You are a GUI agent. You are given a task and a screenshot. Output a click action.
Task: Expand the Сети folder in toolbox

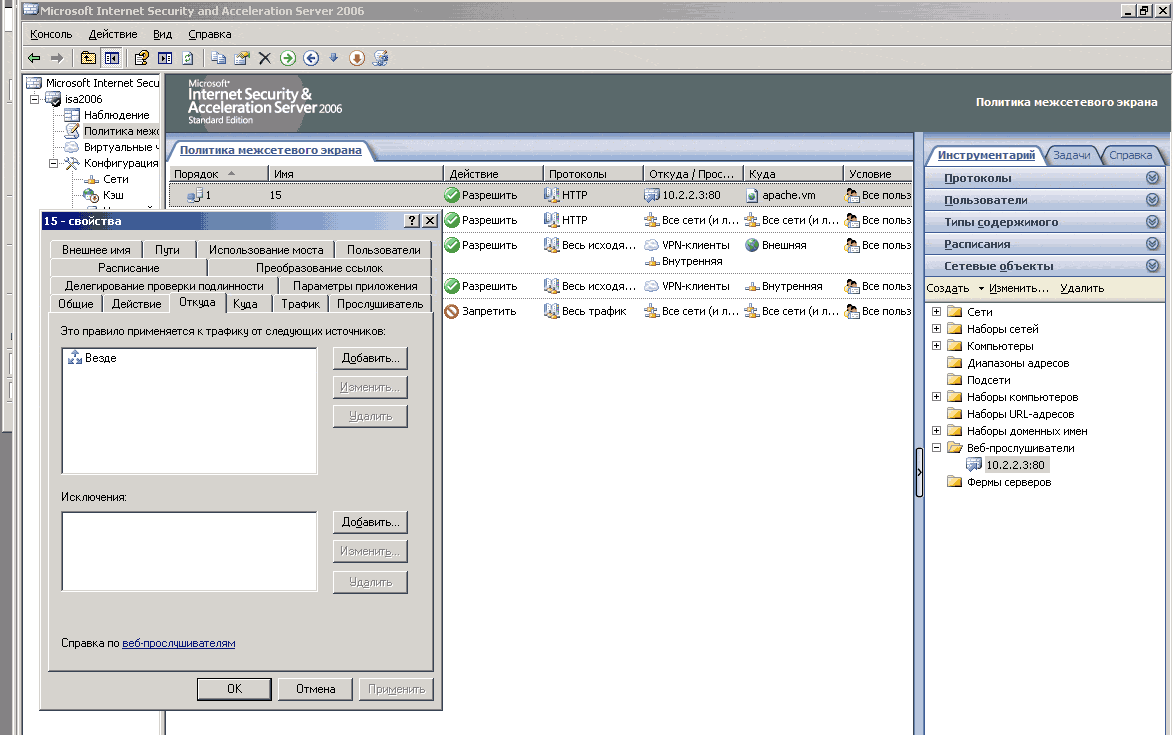(x=936, y=311)
